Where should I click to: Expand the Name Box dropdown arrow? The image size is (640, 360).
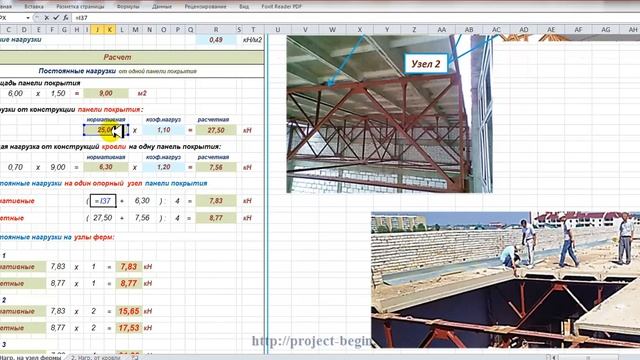28,18
